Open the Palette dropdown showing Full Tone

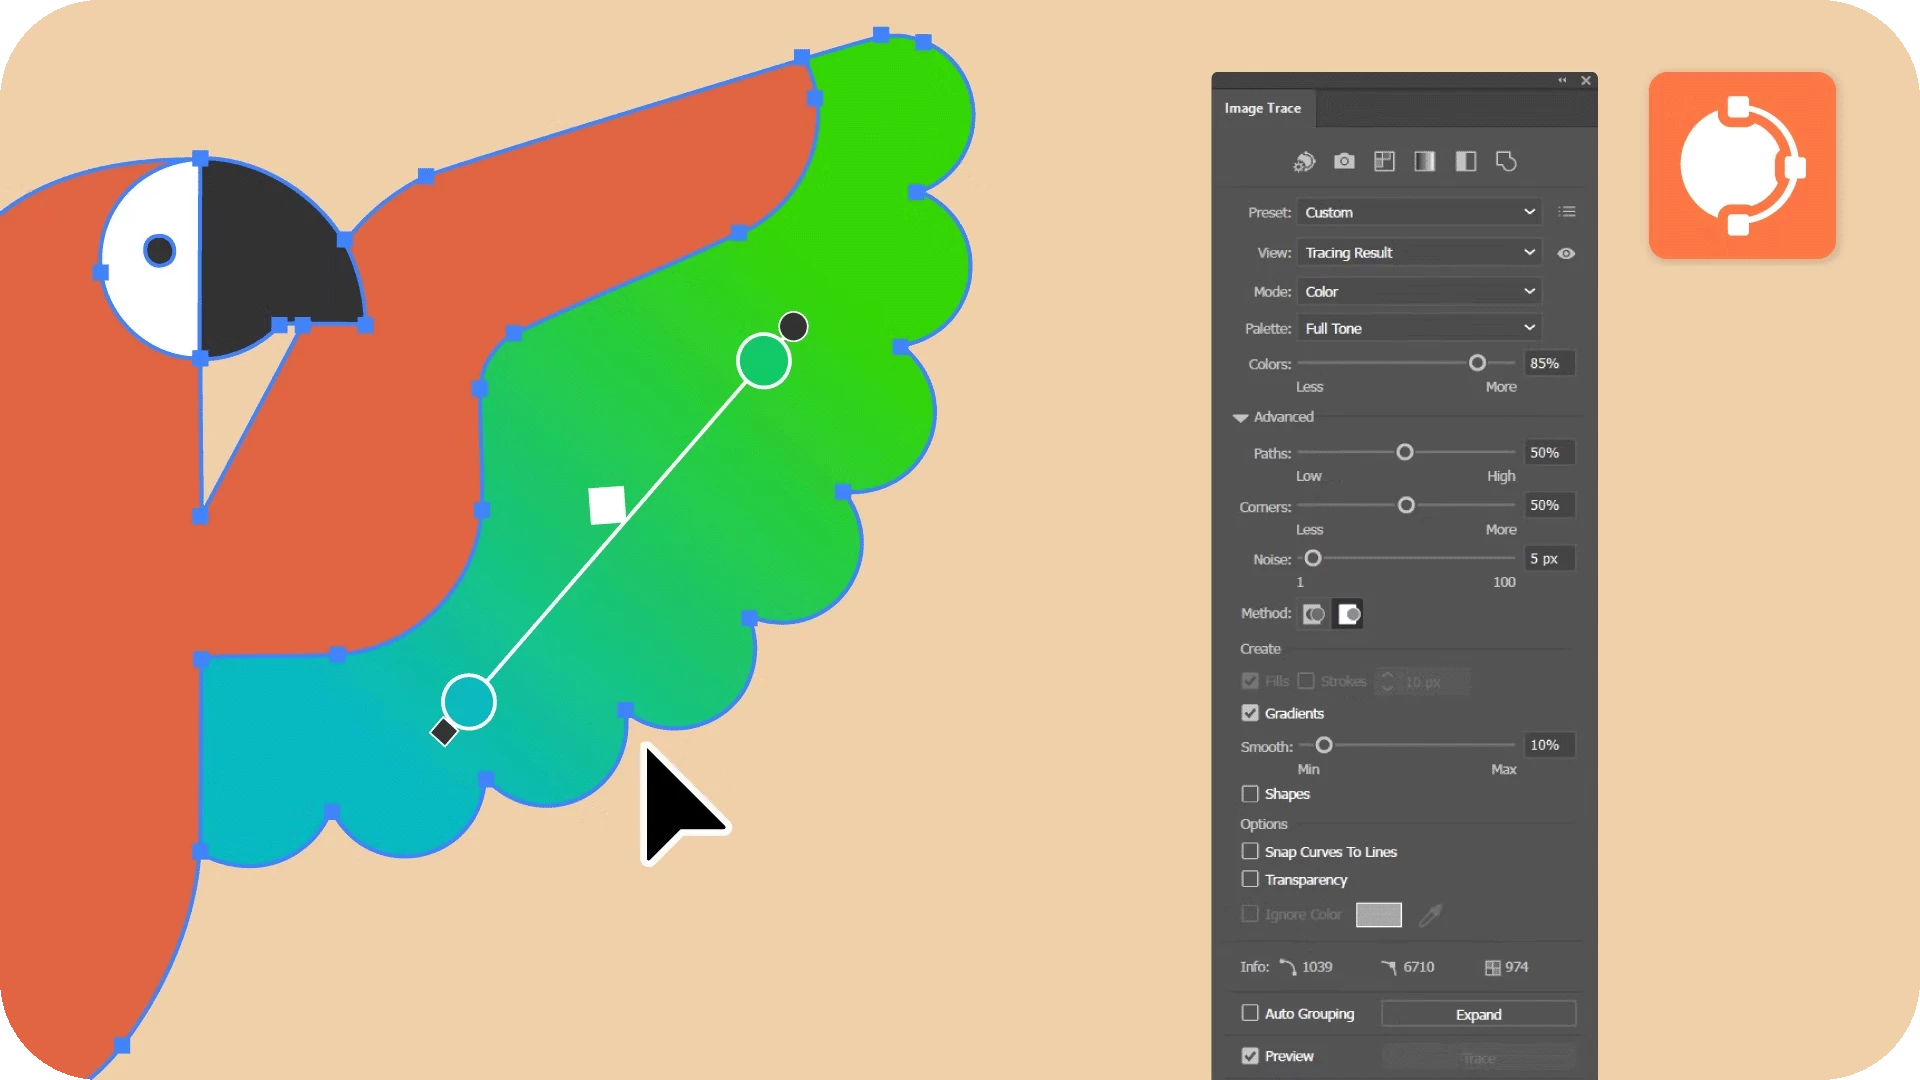click(1418, 328)
